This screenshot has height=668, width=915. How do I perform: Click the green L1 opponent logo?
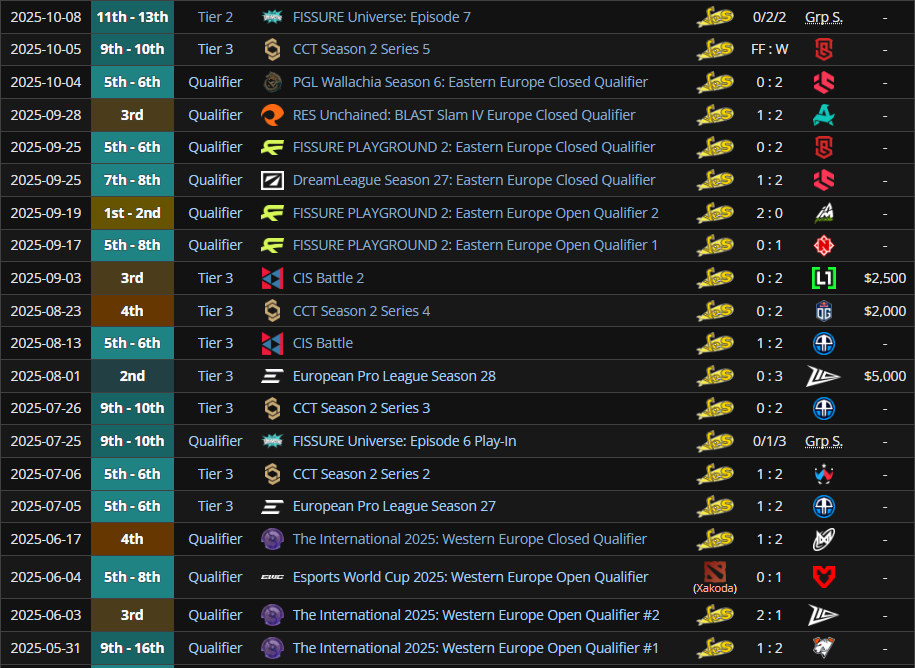[823, 278]
